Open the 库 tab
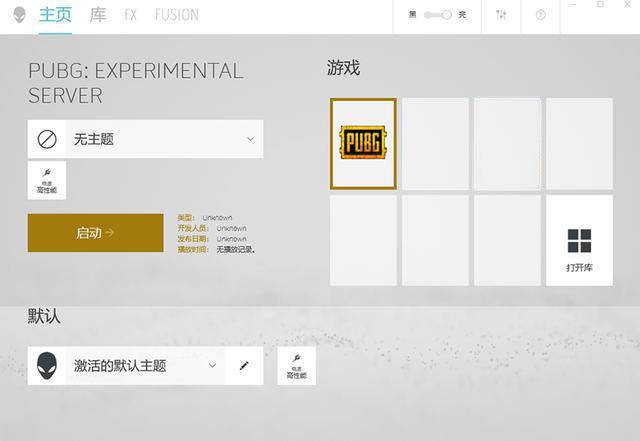 pos(98,15)
